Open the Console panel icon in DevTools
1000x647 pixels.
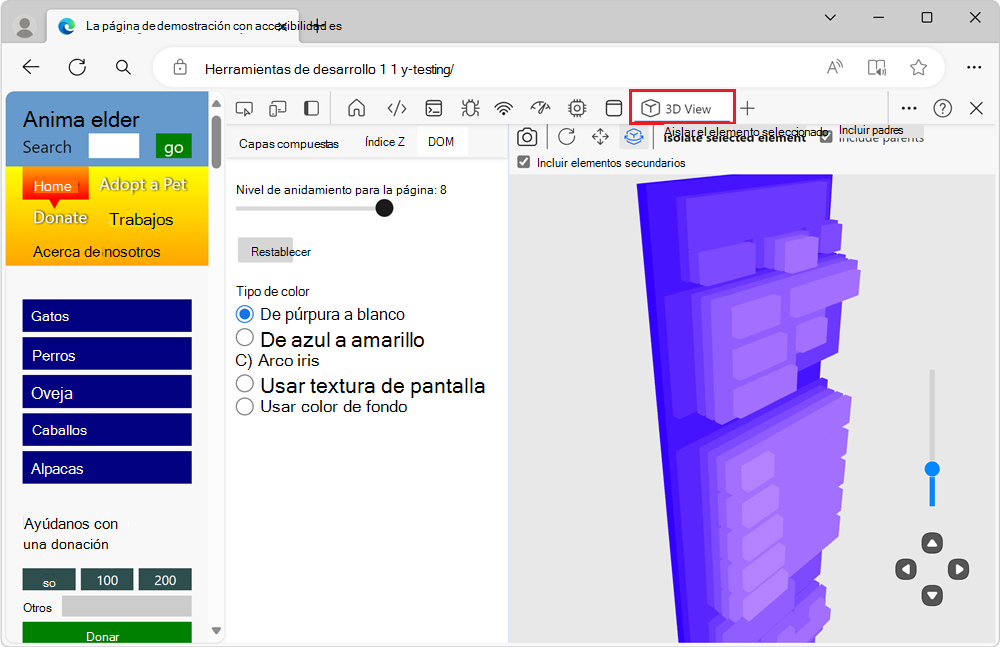click(433, 107)
